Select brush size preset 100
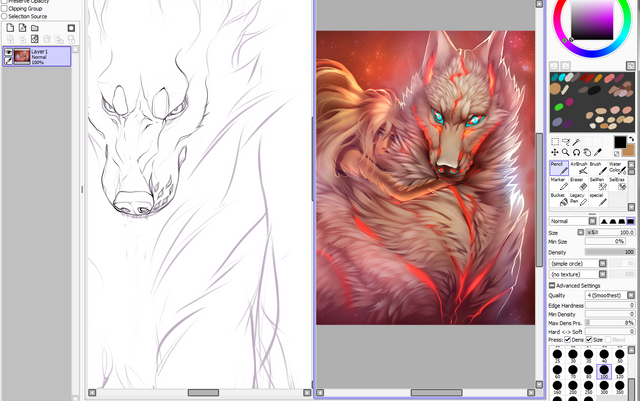Image resolution: width=640 pixels, height=401 pixels. click(x=604, y=371)
